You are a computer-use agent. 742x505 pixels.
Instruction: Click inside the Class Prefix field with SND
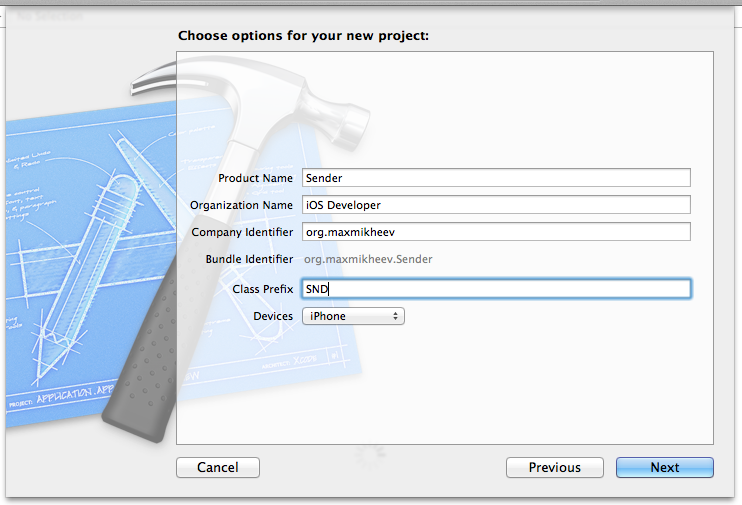[496, 289]
